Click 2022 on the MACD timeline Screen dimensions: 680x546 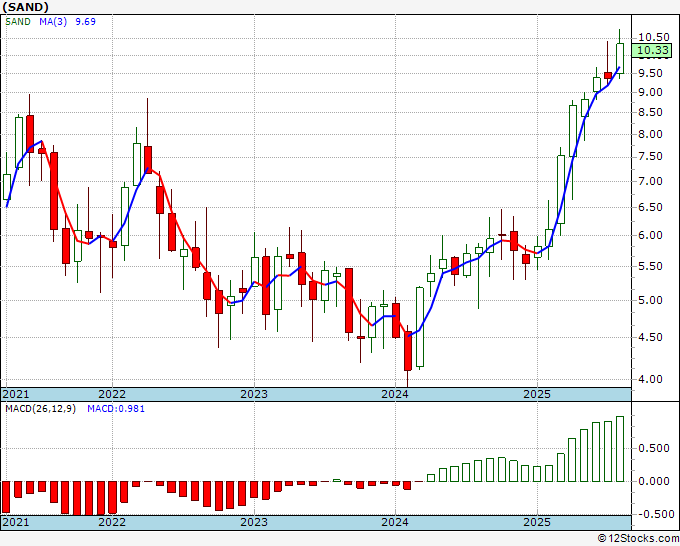[112, 522]
